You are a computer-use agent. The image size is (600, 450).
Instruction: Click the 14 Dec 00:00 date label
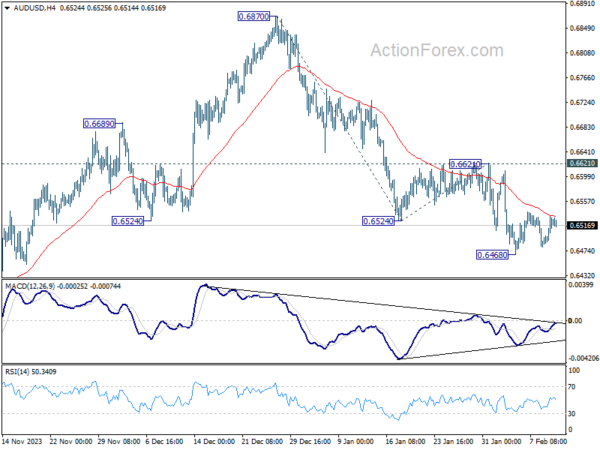point(214,441)
